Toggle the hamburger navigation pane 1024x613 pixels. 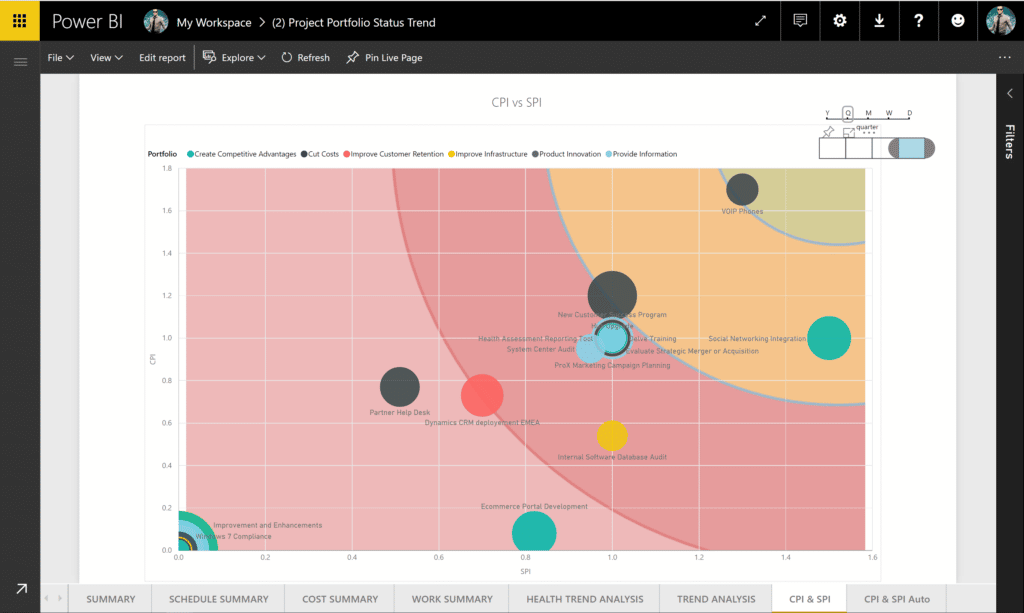tap(20, 62)
